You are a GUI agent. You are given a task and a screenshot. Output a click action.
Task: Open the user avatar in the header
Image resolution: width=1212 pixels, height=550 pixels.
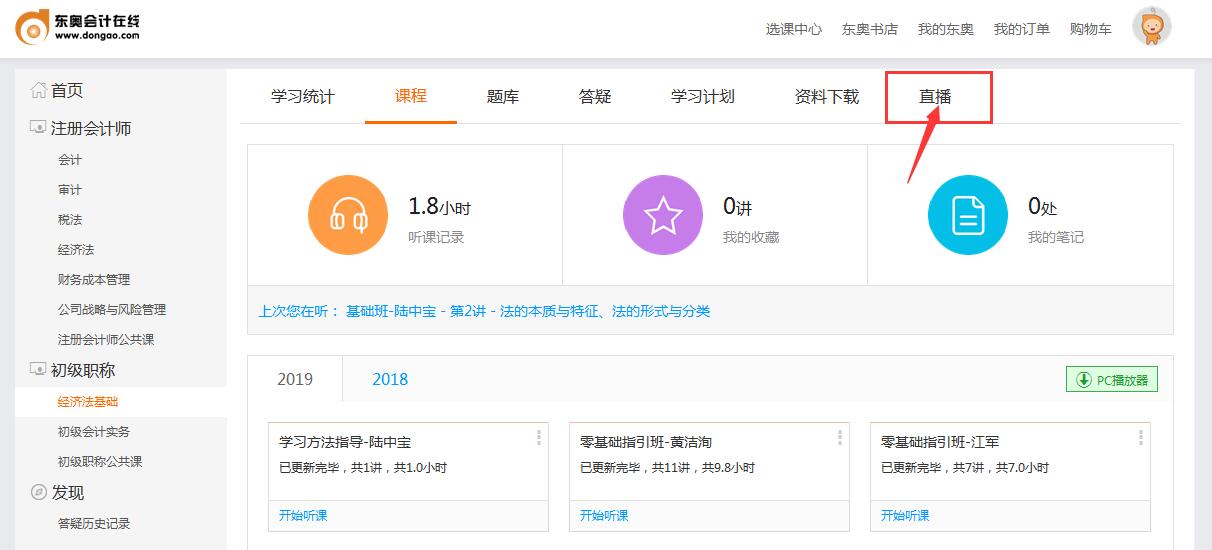click(1151, 27)
